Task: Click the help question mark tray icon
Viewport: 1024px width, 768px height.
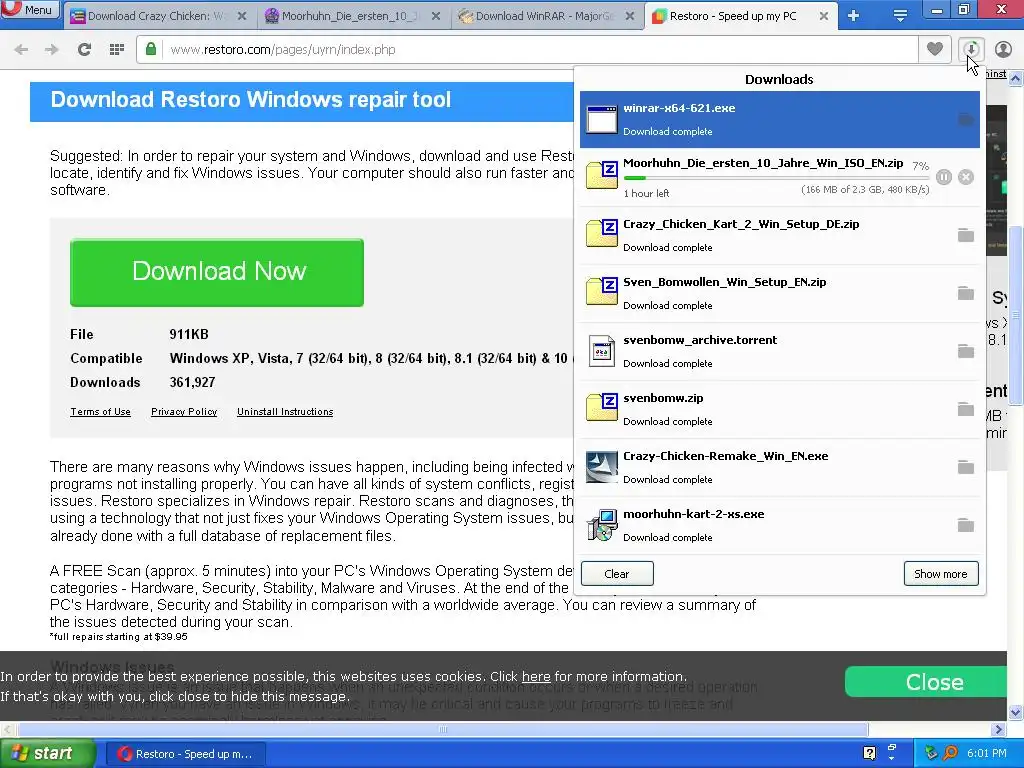Action: click(869, 754)
